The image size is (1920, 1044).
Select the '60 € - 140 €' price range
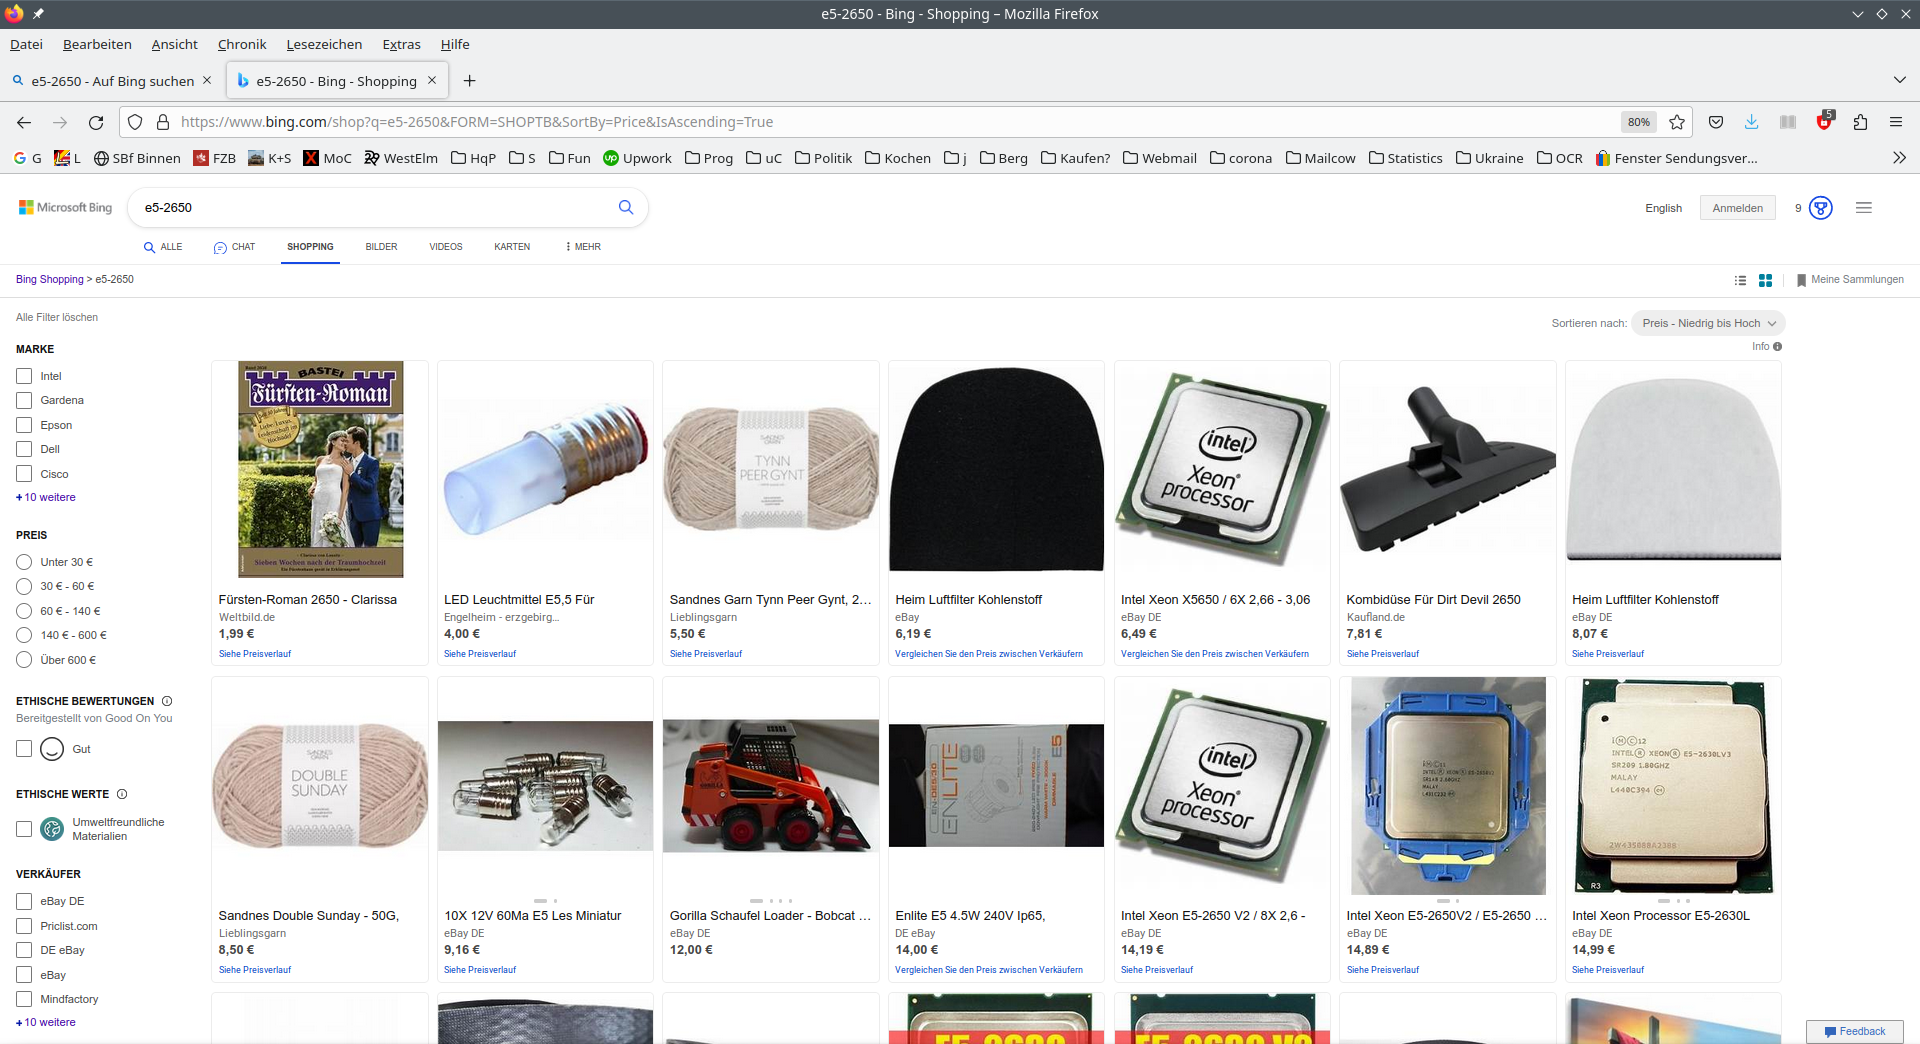coord(24,611)
